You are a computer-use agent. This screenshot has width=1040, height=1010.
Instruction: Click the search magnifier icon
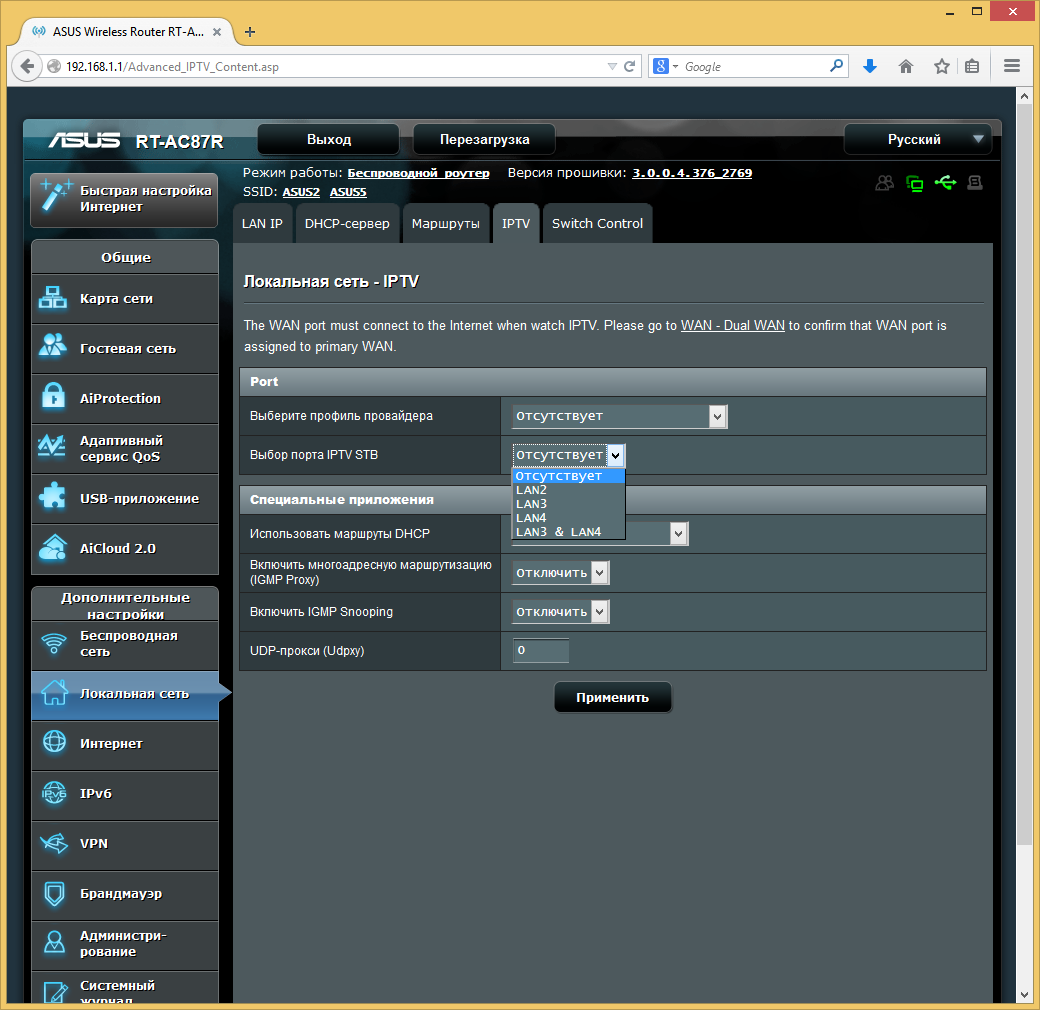tap(836, 66)
